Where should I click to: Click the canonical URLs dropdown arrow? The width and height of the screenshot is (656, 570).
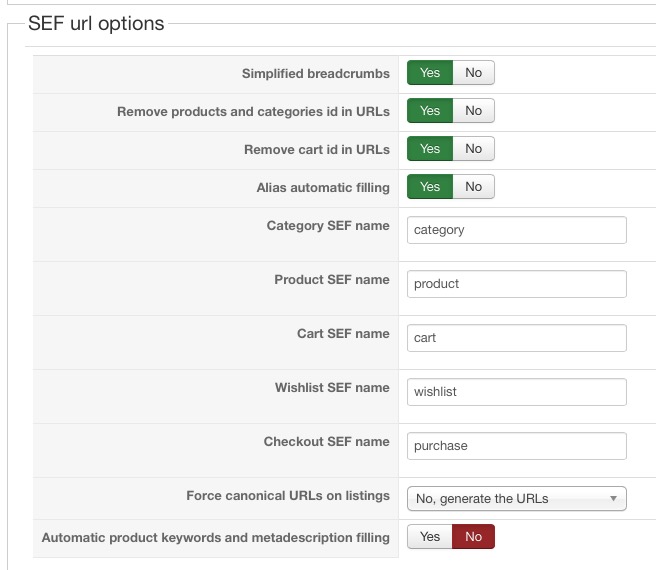[613, 499]
